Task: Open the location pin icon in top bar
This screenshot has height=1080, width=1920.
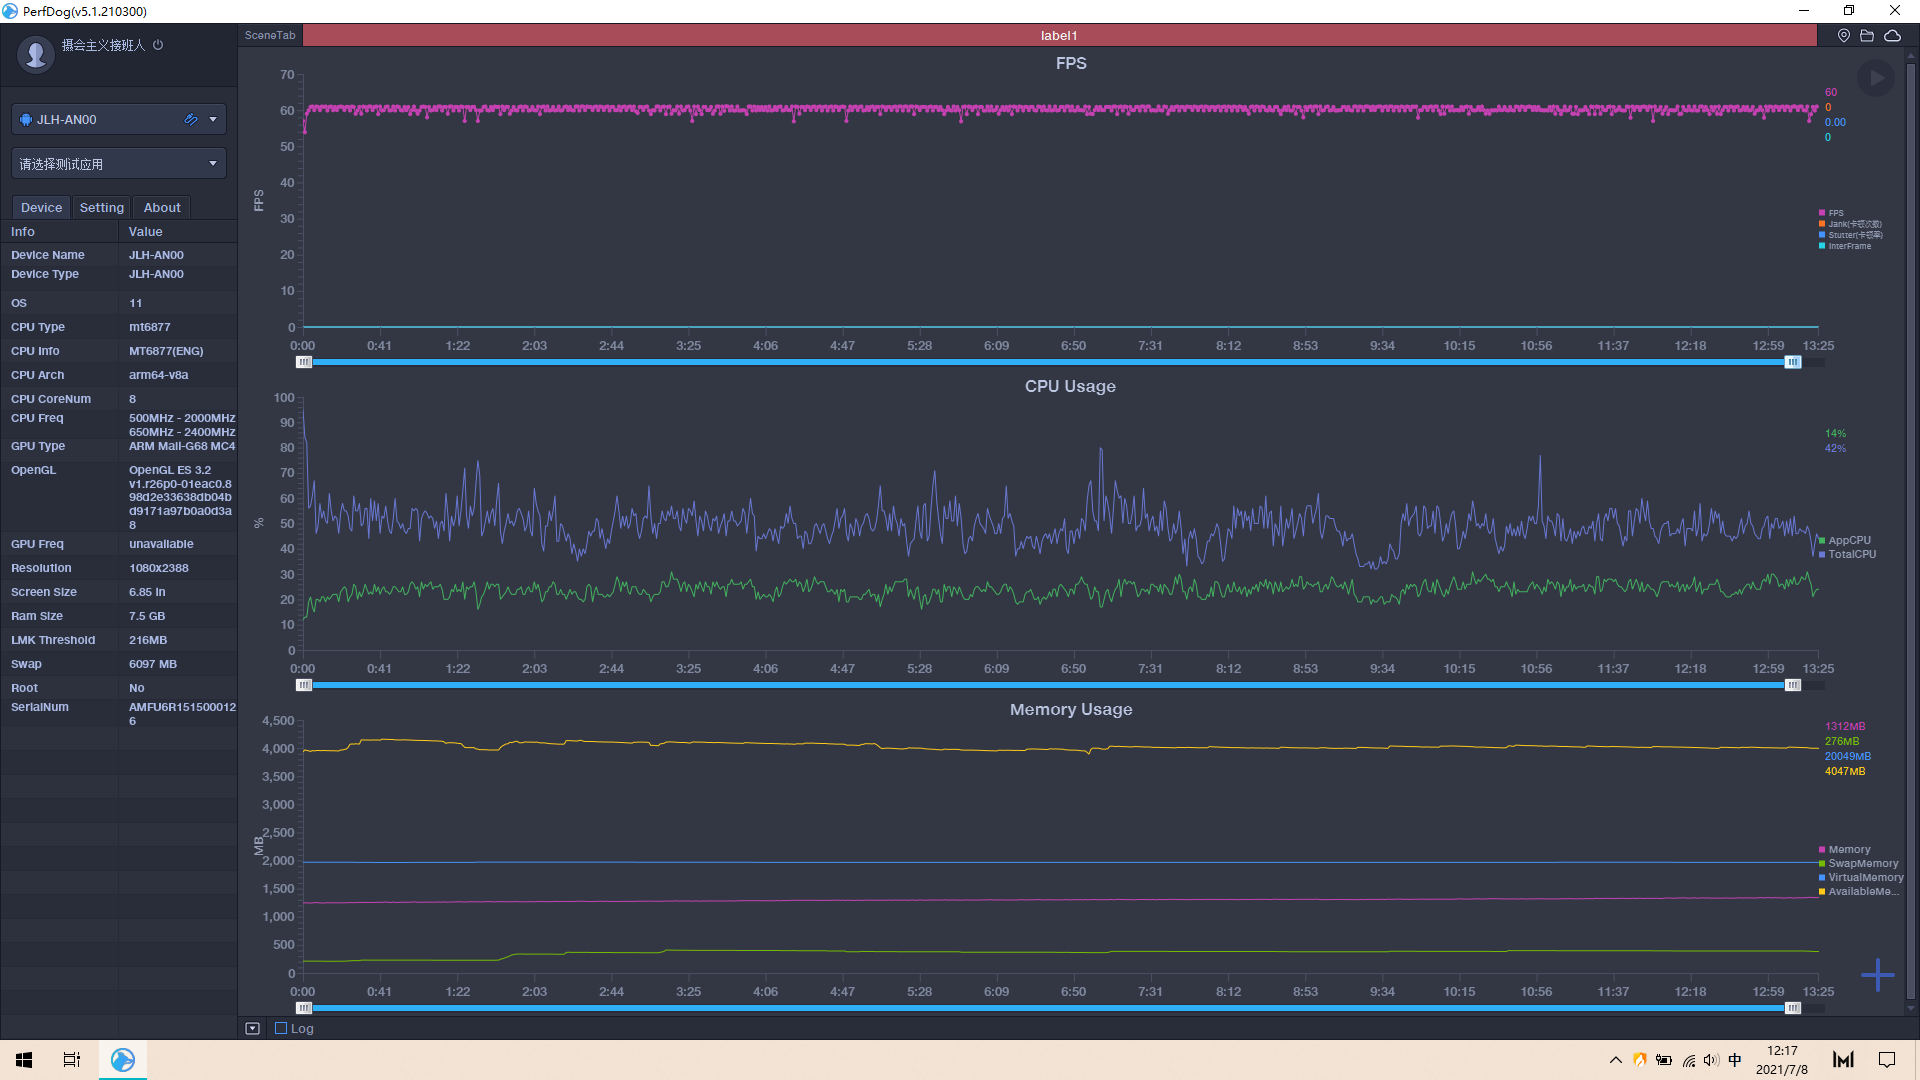Action: [x=1843, y=35]
